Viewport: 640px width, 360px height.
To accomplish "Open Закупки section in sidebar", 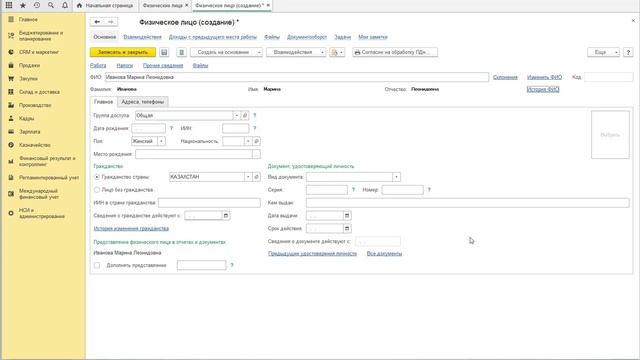I will [28, 78].
